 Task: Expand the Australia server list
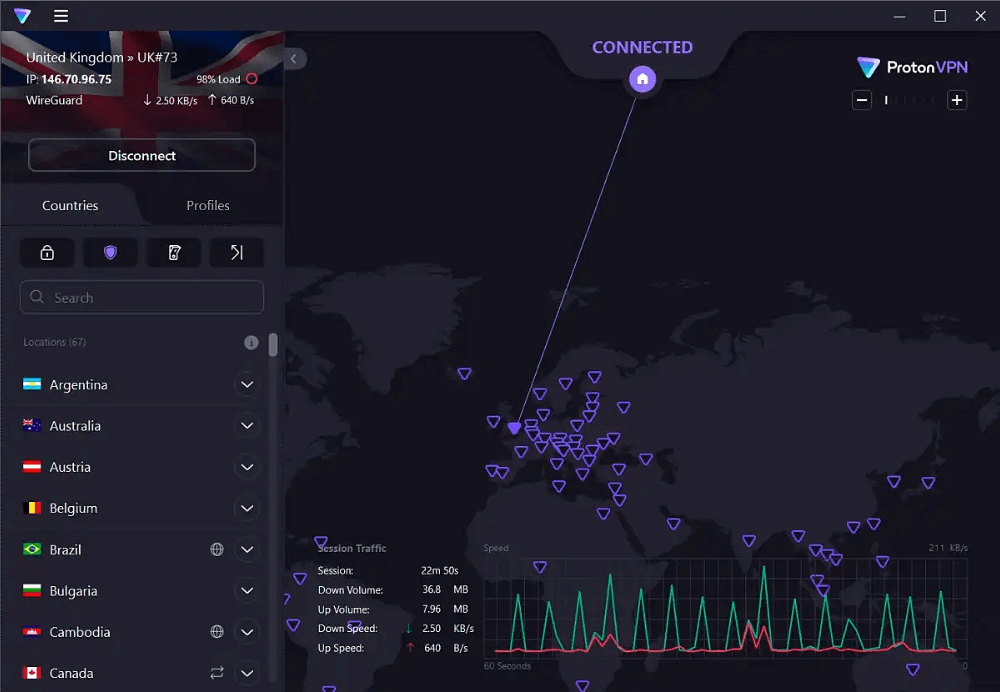247,425
